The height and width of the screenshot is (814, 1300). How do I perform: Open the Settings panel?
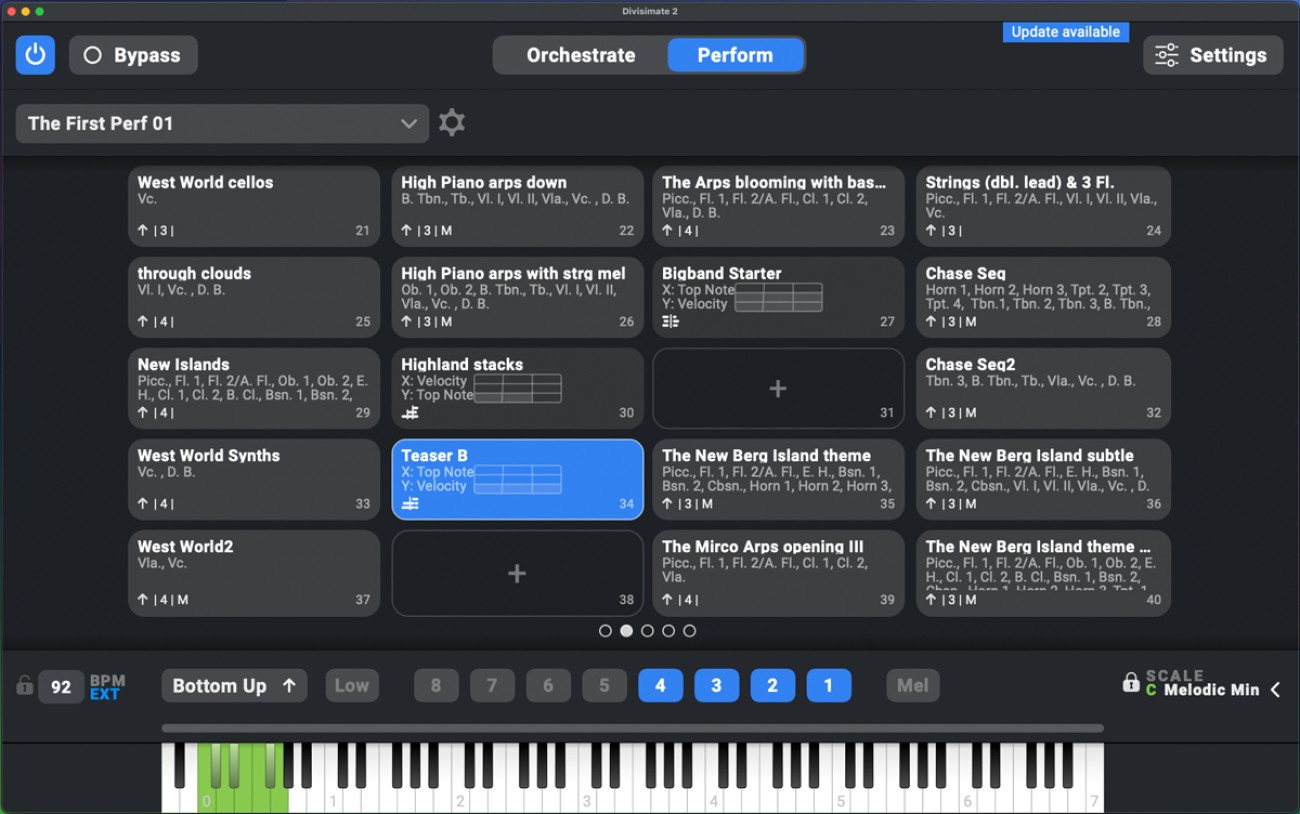pyautogui.click(x=1213, y=55)
